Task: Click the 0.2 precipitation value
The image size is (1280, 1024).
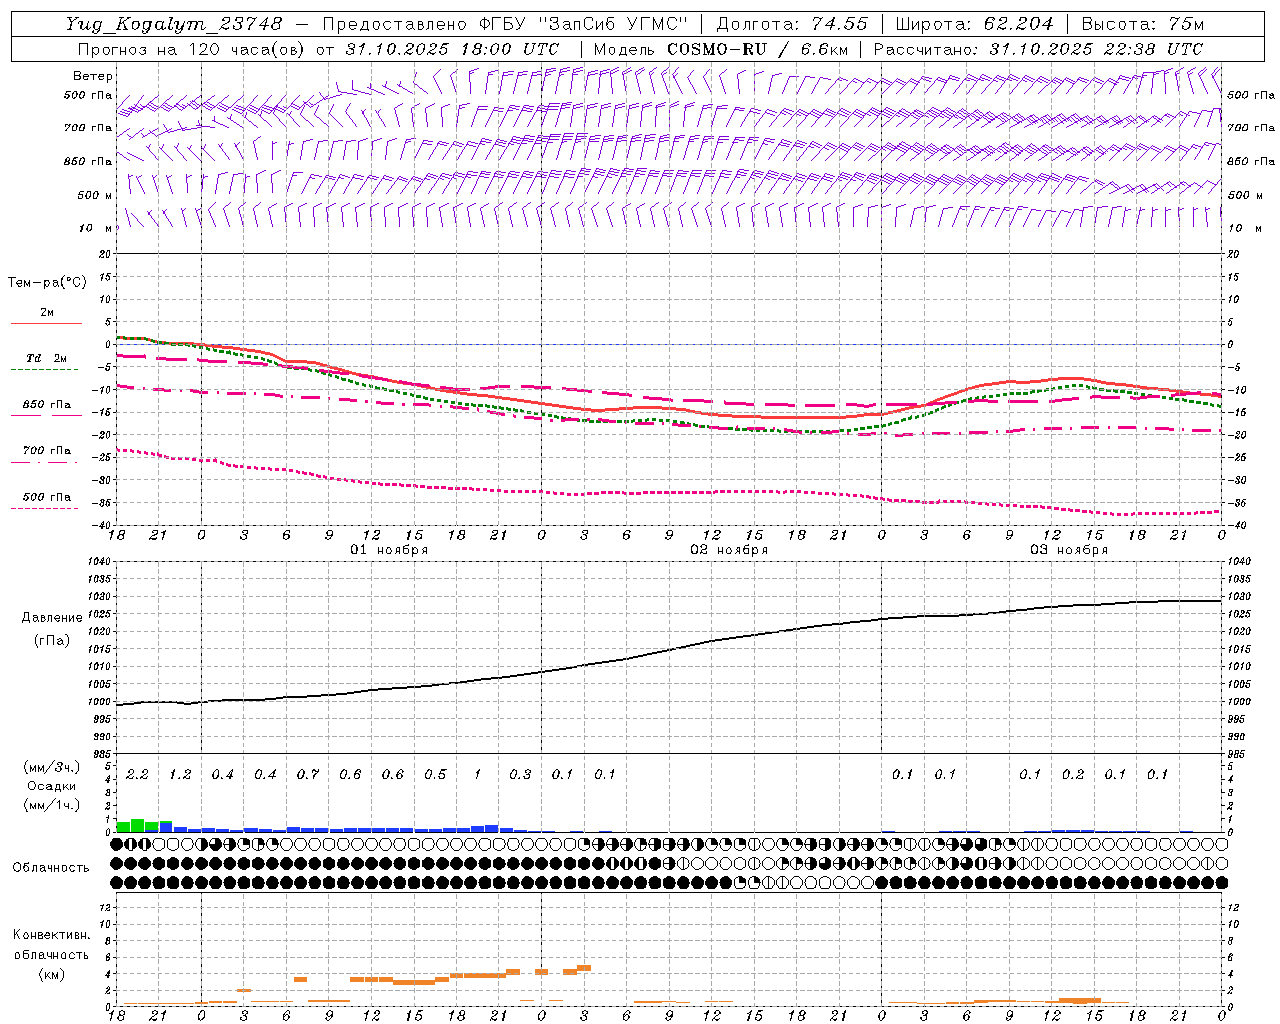Action: [1073, 775]
